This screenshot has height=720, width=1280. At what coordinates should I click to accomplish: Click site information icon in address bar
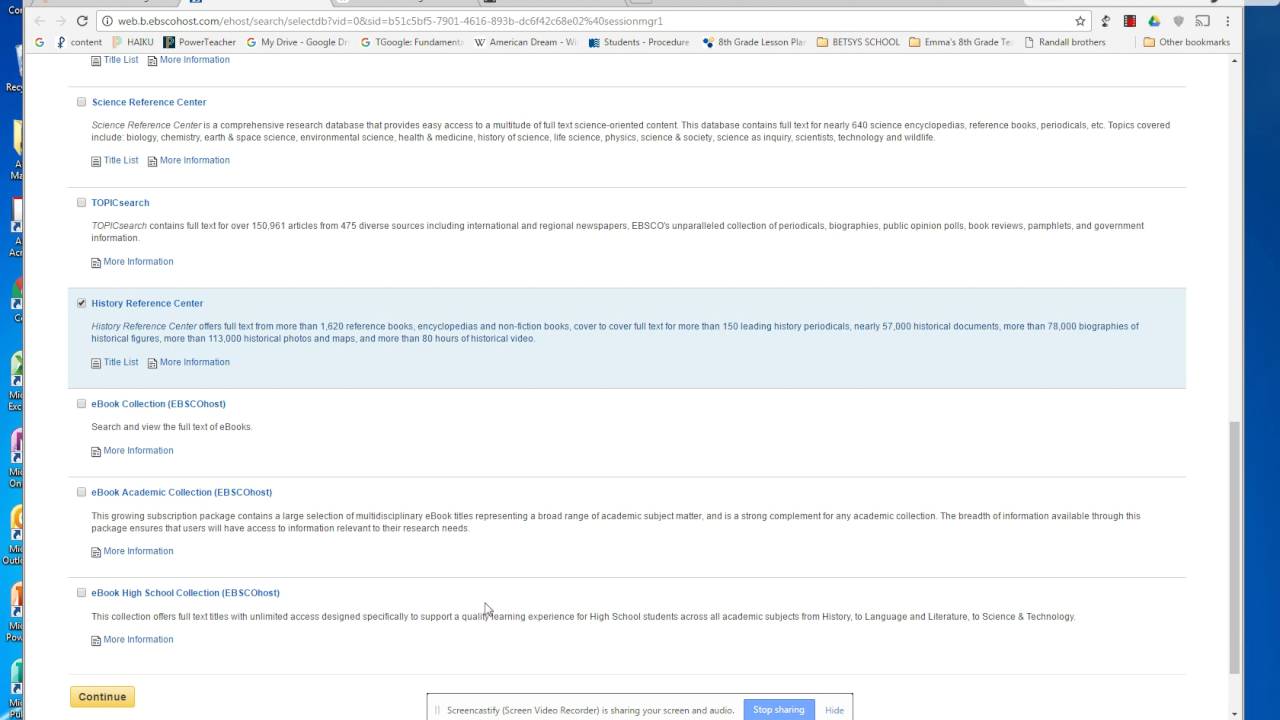click(x=107, y=21)
